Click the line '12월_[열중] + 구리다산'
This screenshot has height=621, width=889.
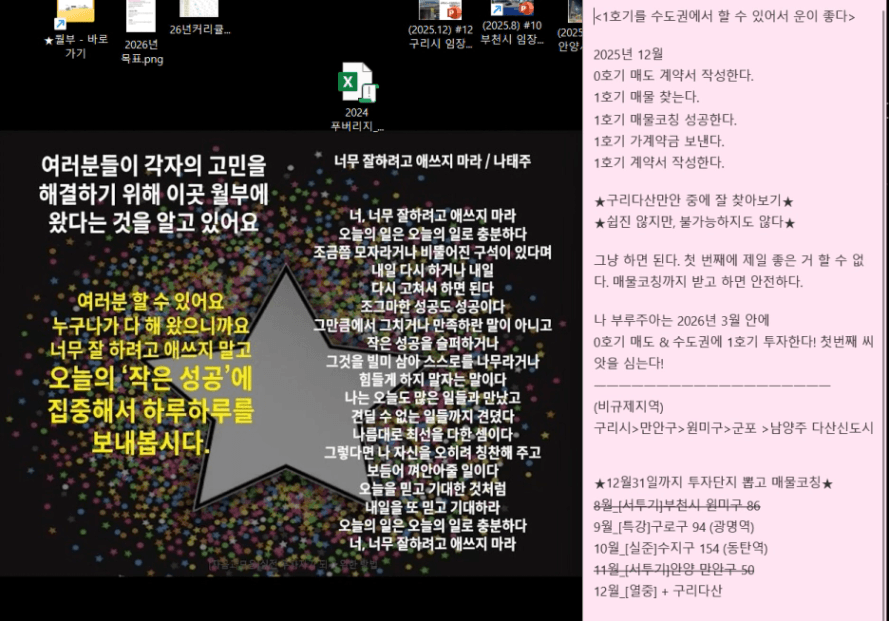tap(658, 592)
